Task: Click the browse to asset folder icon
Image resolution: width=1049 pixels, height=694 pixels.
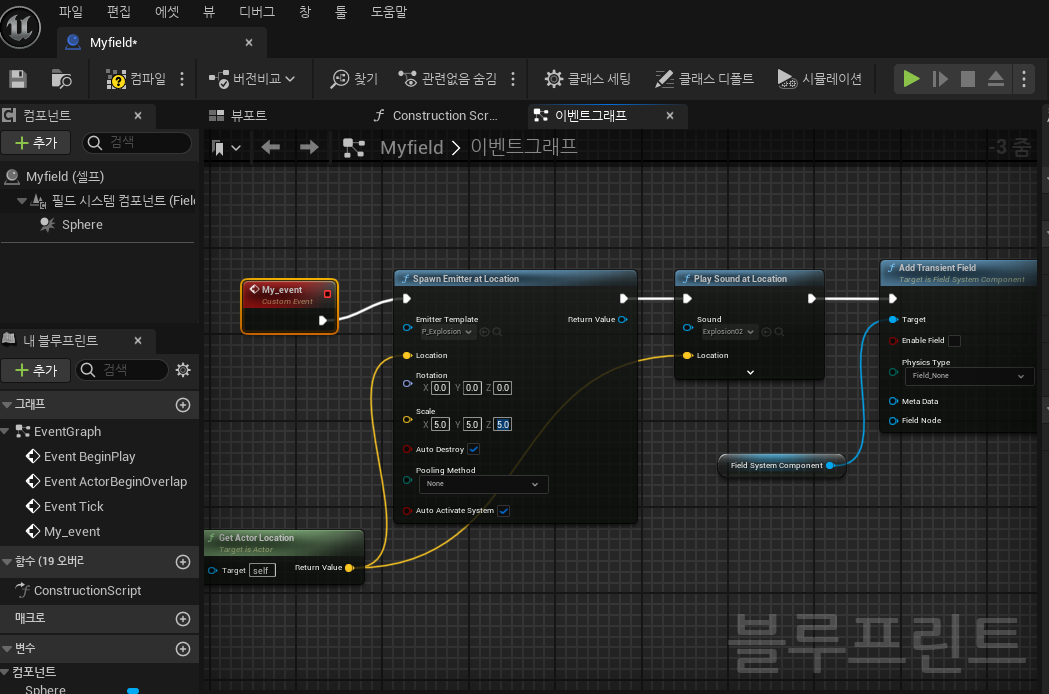Action: (x=62, y=79)
